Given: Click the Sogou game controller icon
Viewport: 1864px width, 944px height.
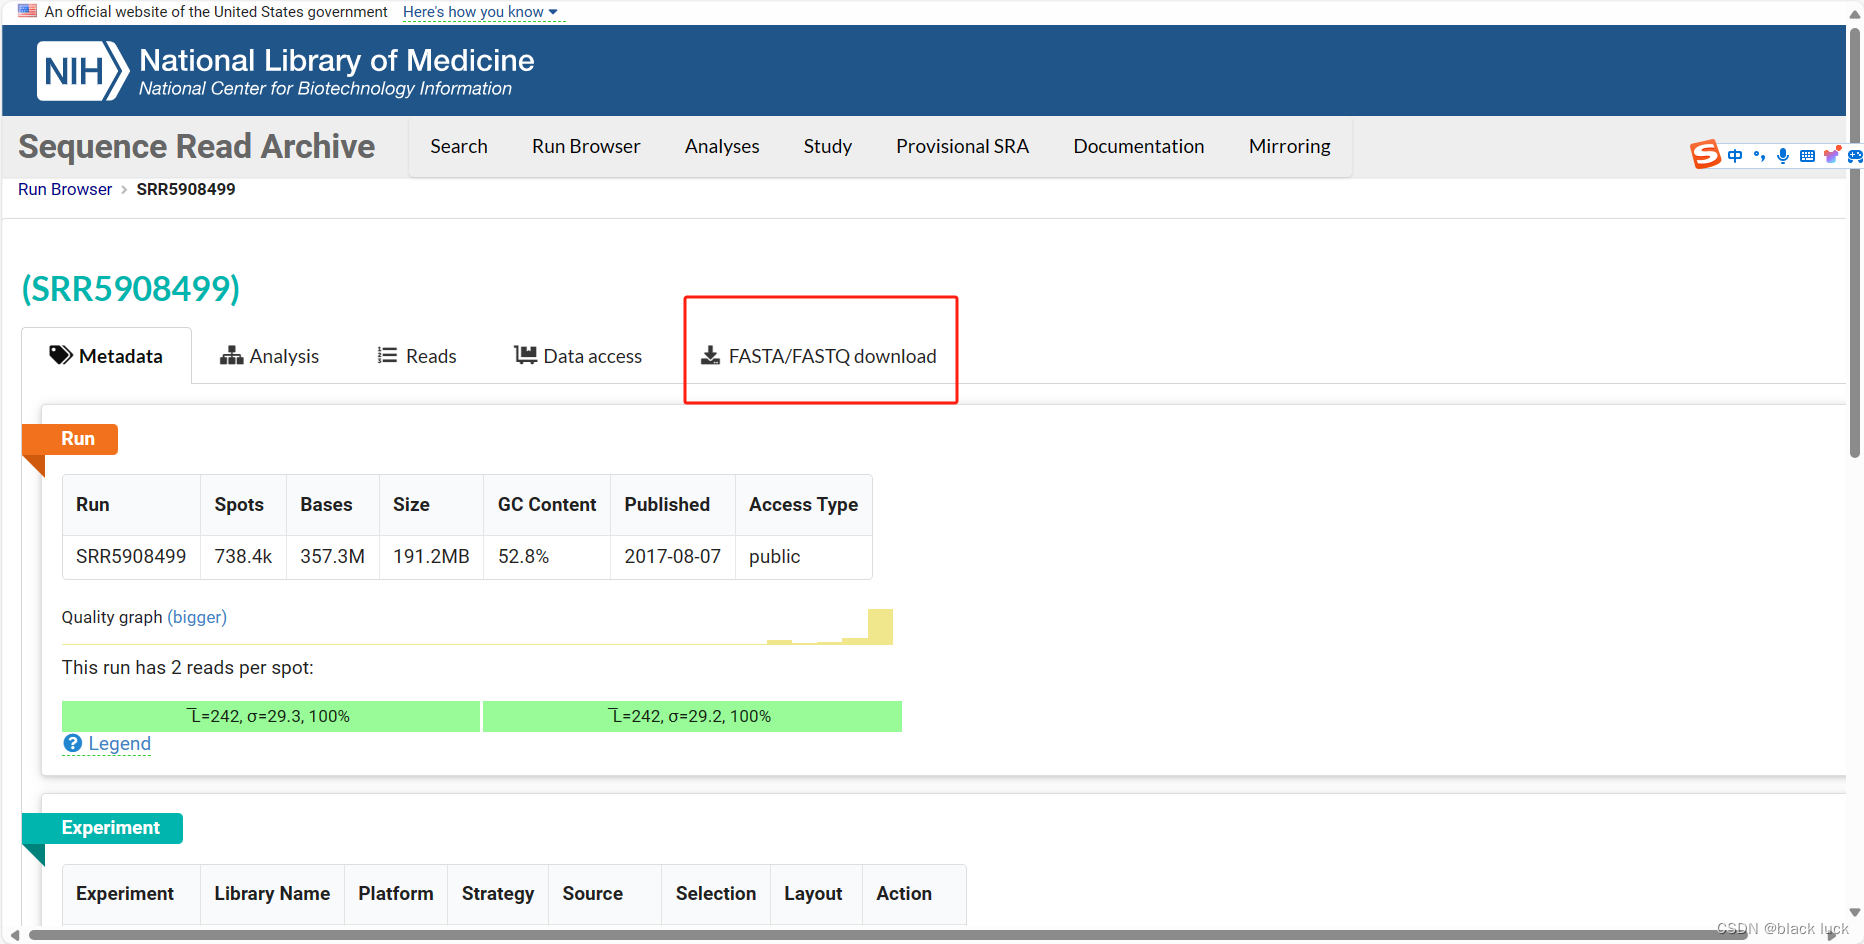Looking at the screenshot, I should click(1855, 155).
